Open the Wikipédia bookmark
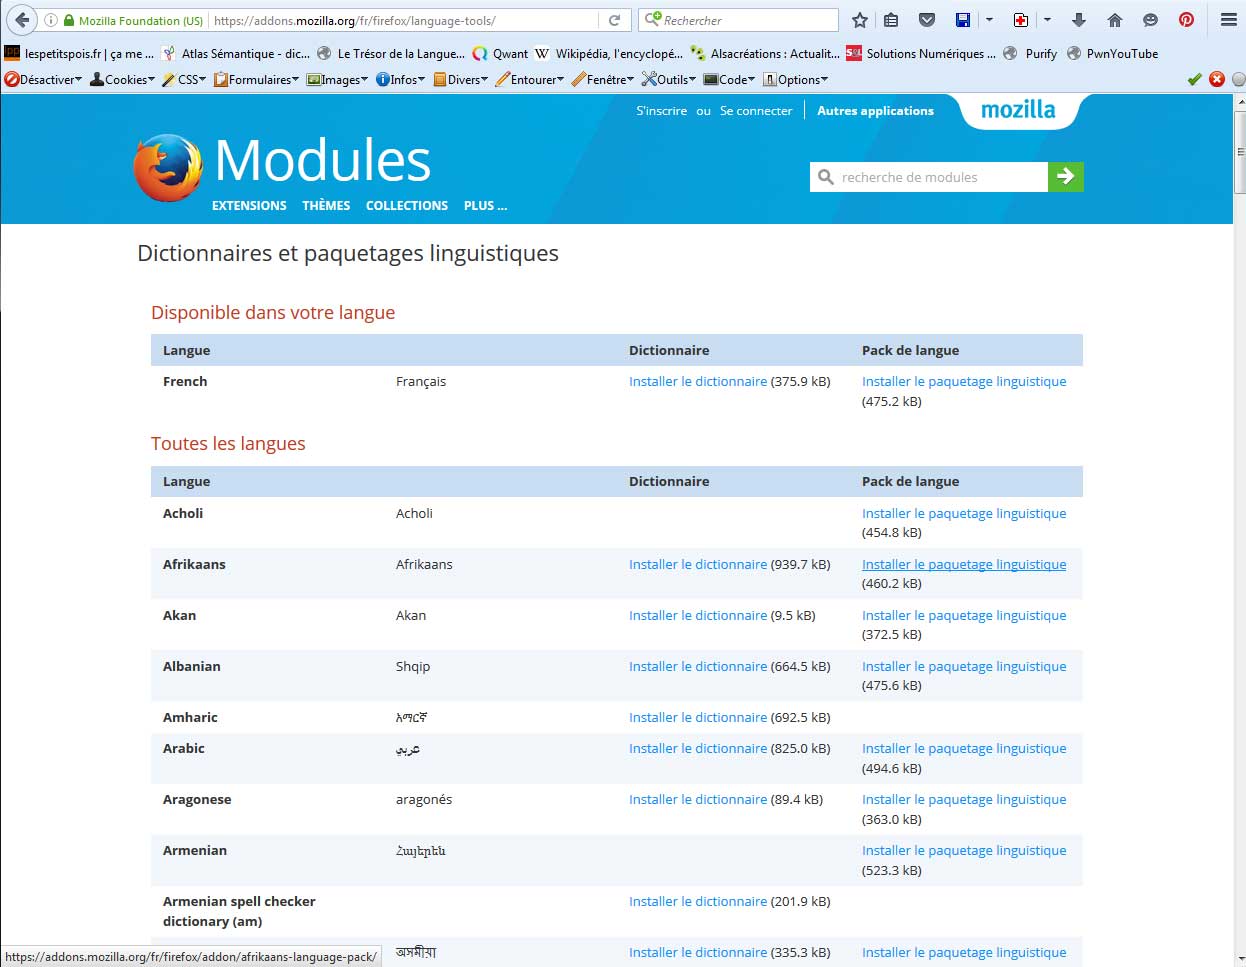Viewport: 1246px width, 967px height. [x=609, y=54]
